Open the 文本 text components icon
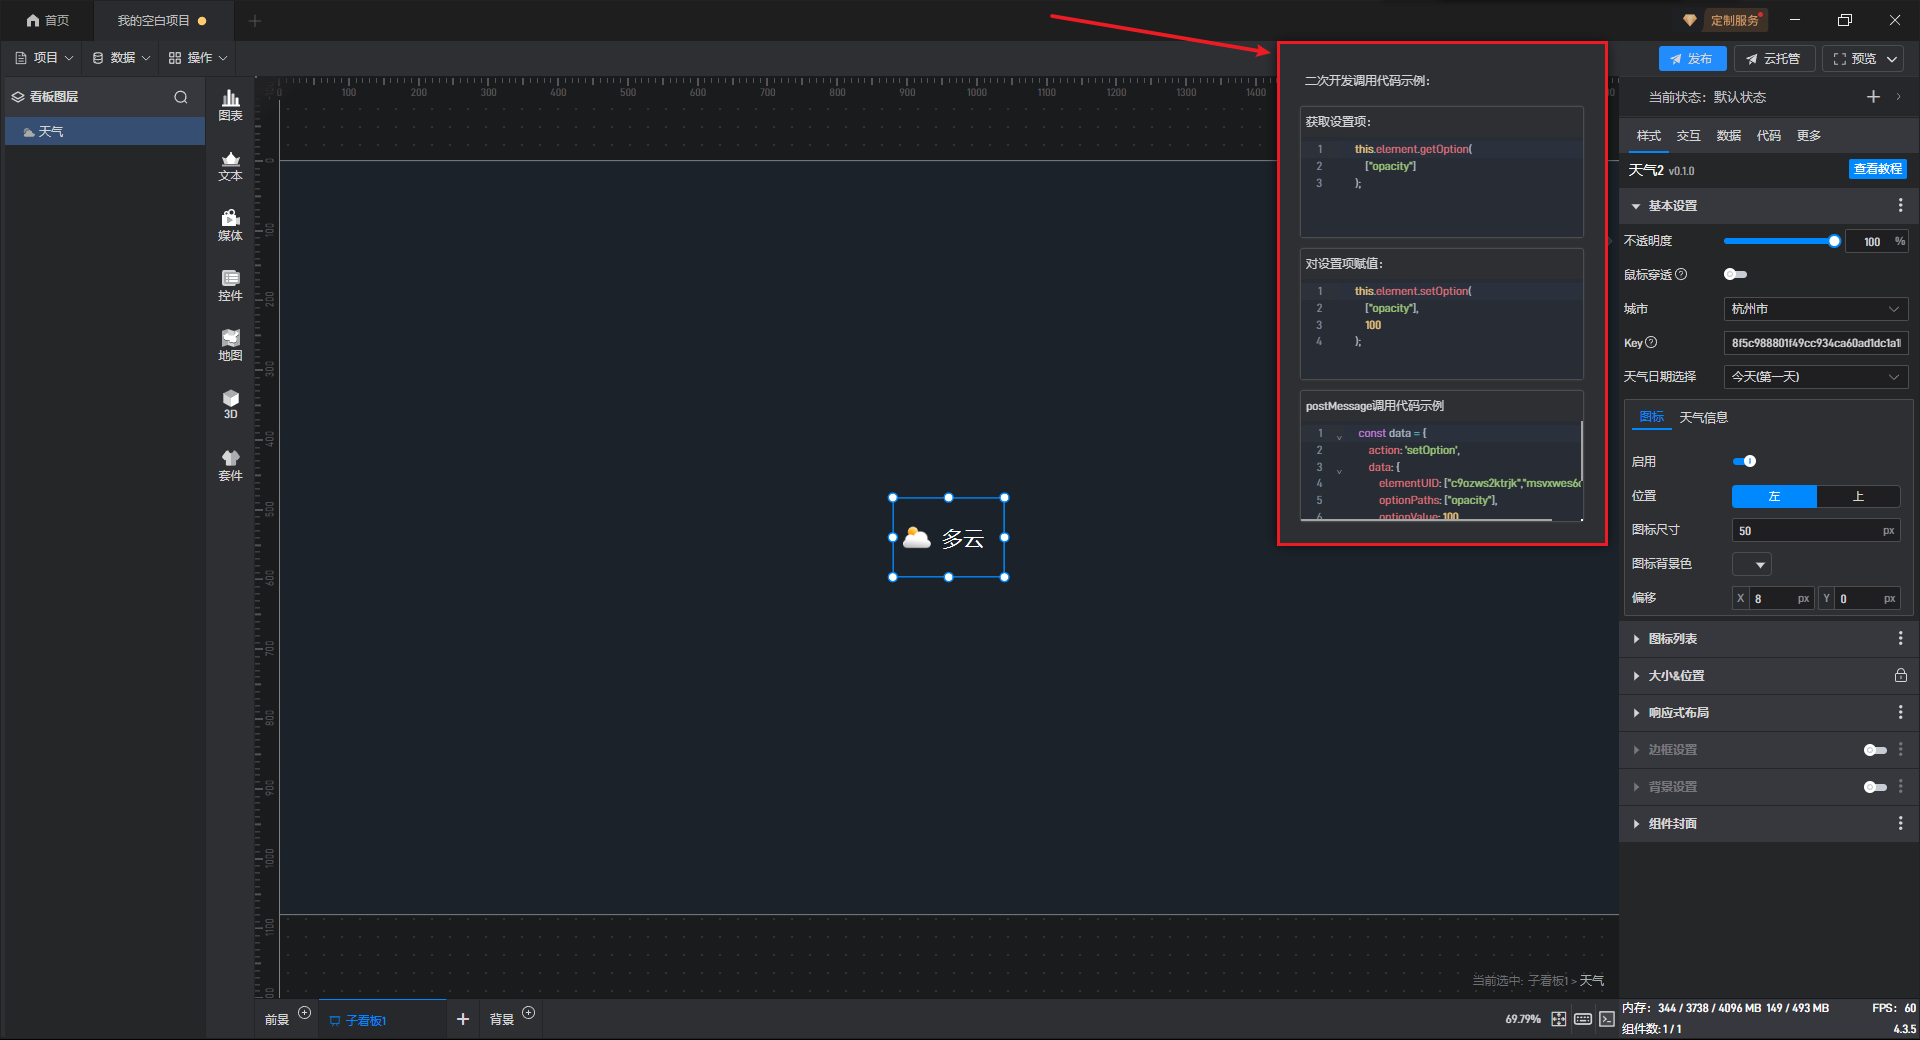The width and height of the screenshot is (1920, 1040). tap(230, 165)
